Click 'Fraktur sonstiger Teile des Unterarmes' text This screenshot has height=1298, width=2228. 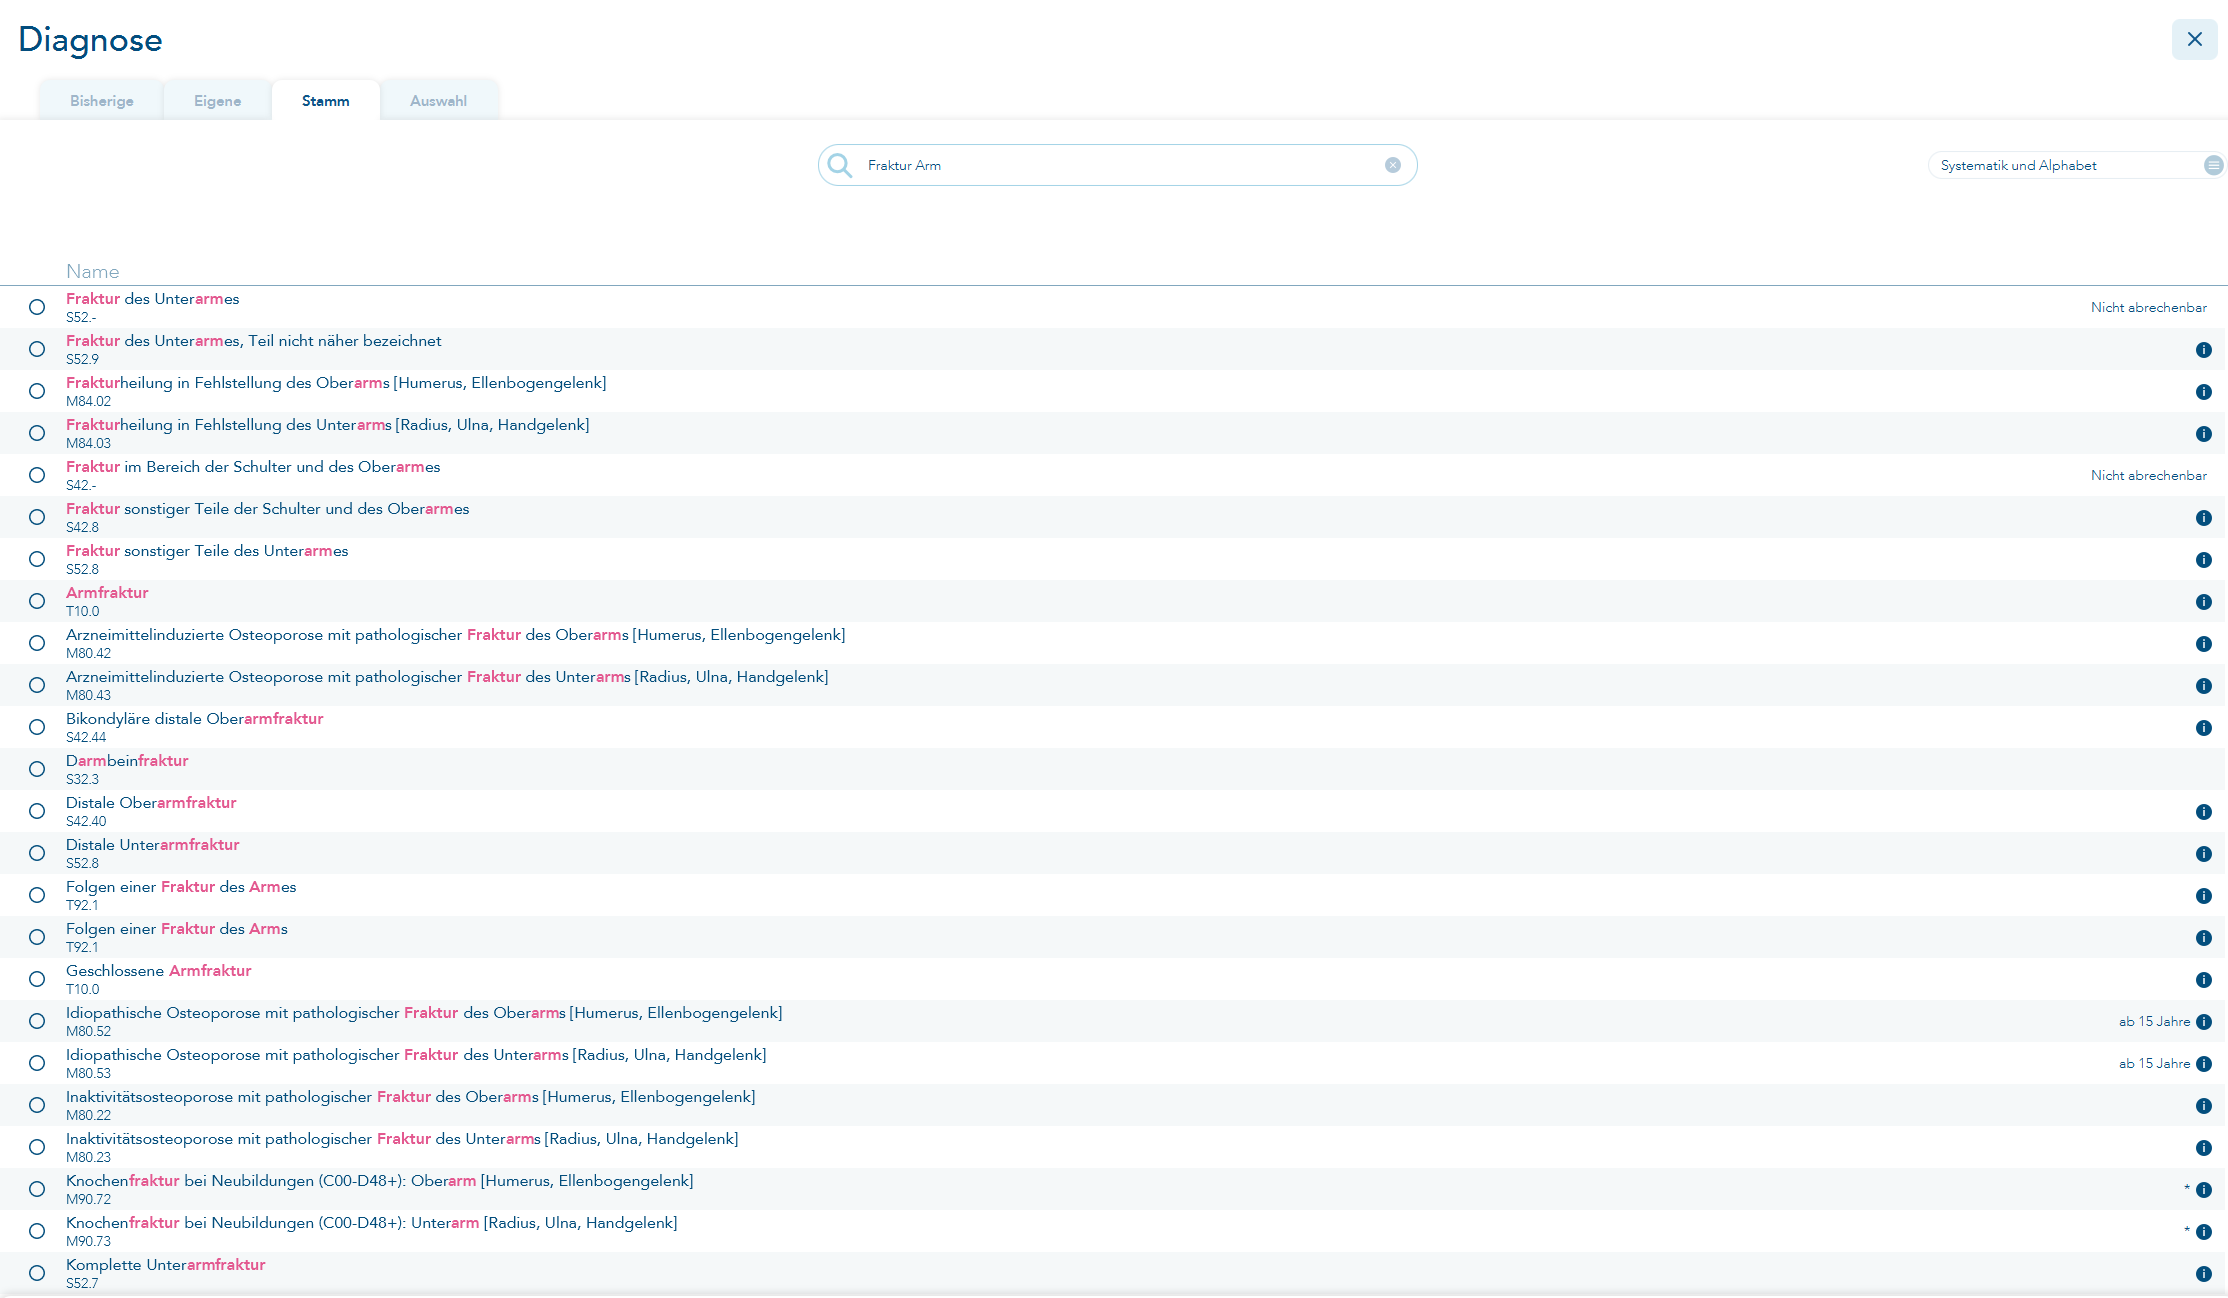point(207,551)
